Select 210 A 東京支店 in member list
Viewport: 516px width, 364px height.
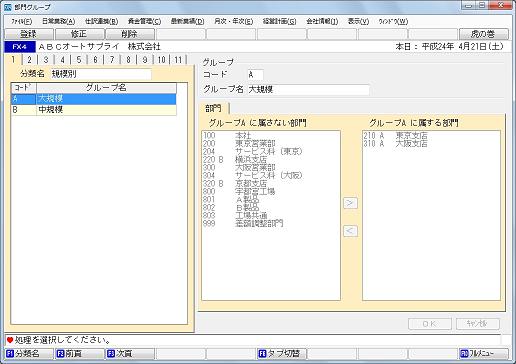431,135
